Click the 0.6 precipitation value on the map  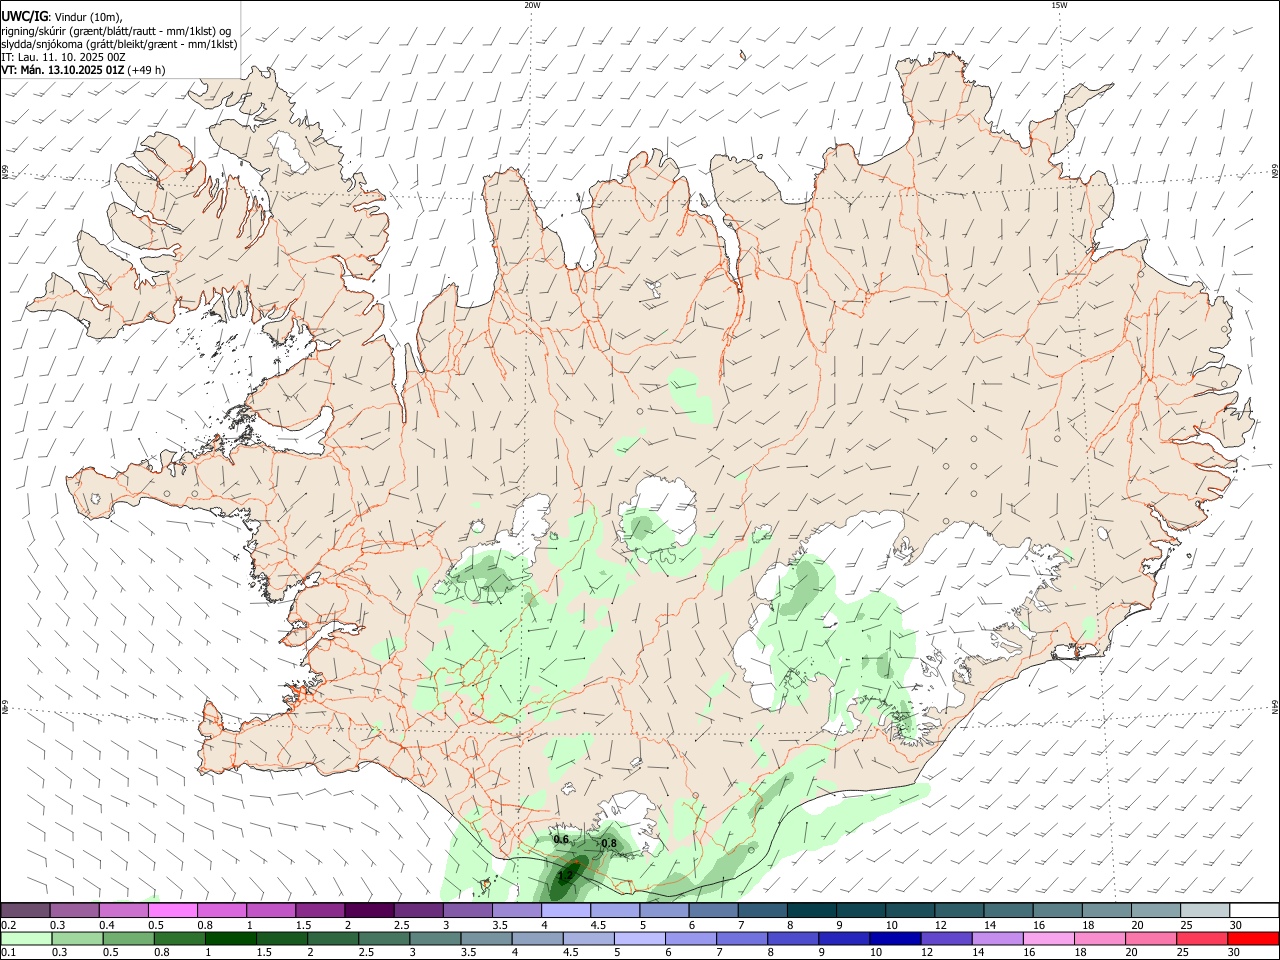click(561, 840)
